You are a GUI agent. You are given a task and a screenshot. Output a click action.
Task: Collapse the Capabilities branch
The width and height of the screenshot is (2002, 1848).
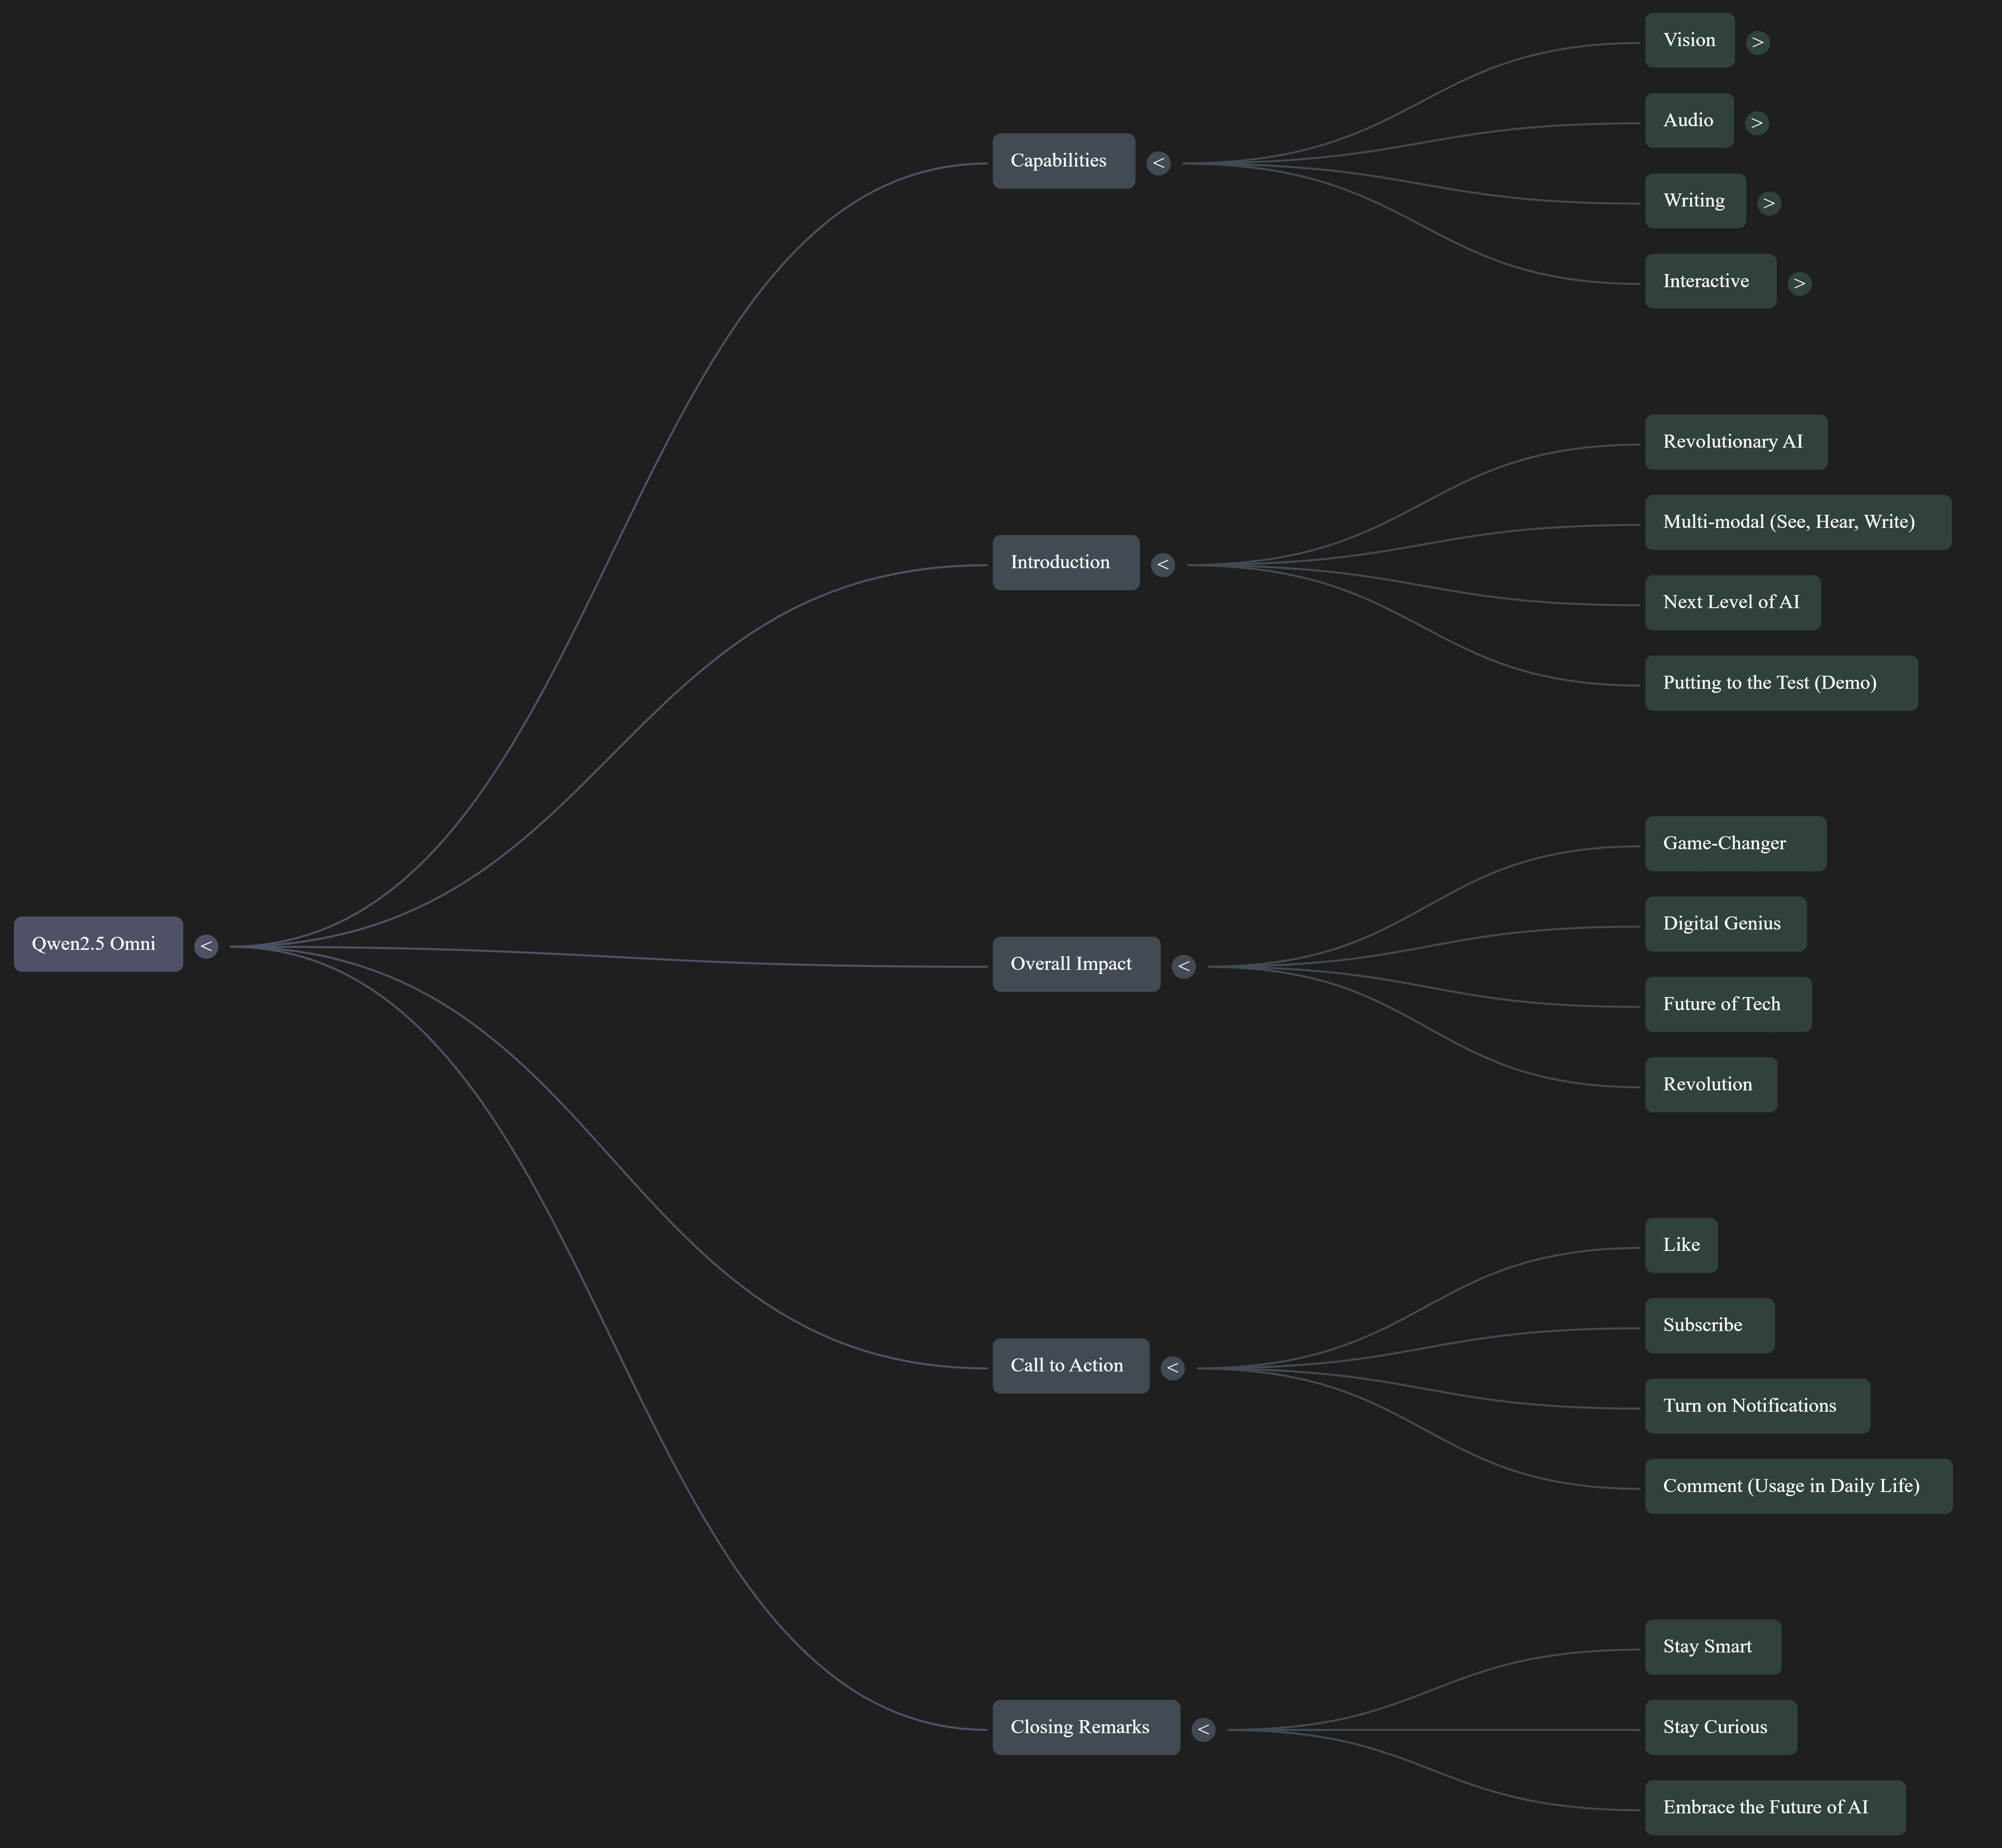tap(1158, 163)
